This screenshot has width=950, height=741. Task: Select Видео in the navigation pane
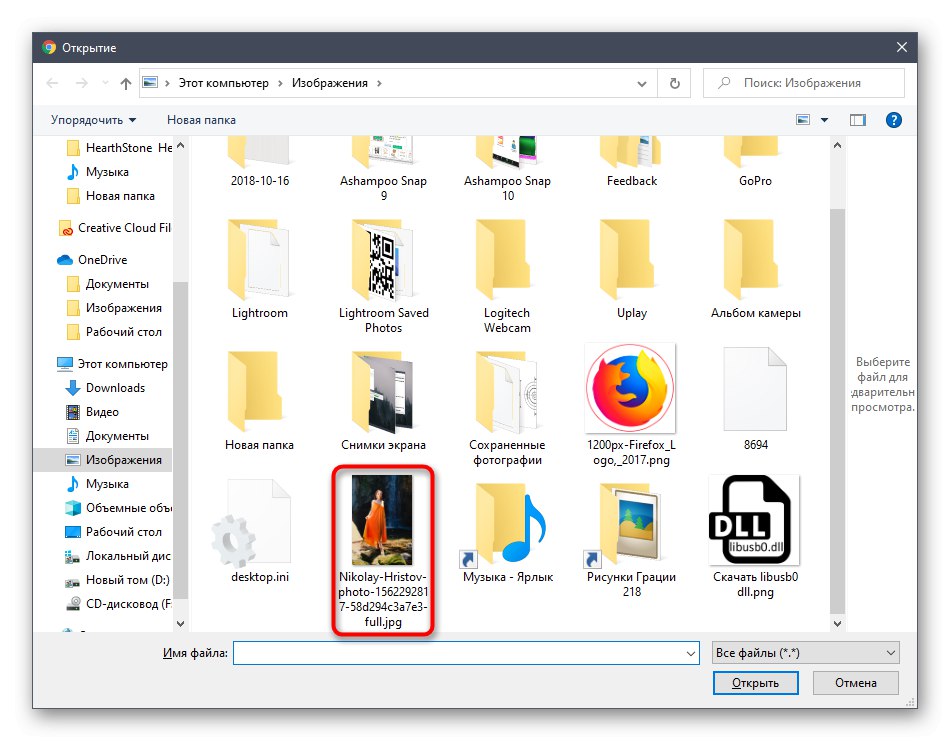click(x=91, y=412)
